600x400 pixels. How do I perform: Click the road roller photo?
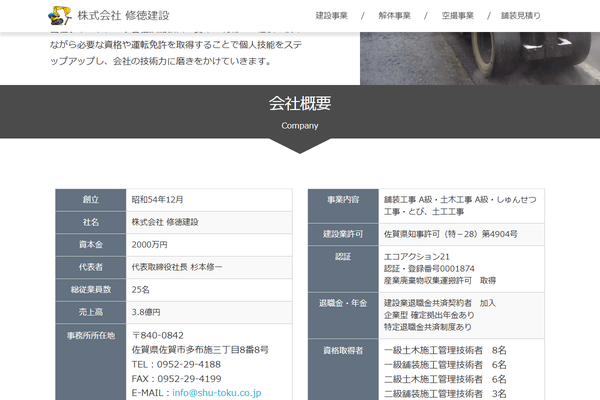480,58
